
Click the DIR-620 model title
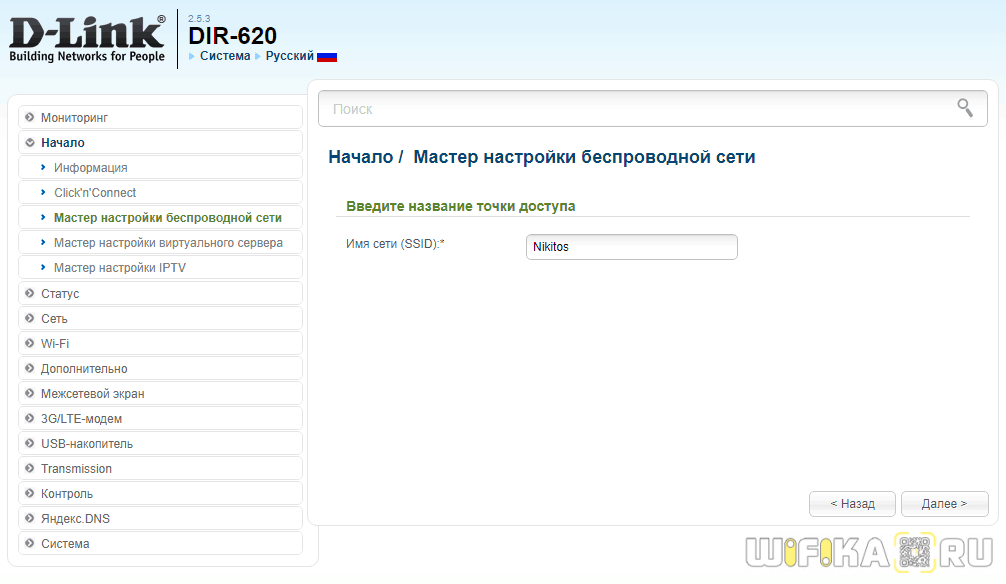pos(232,35)
